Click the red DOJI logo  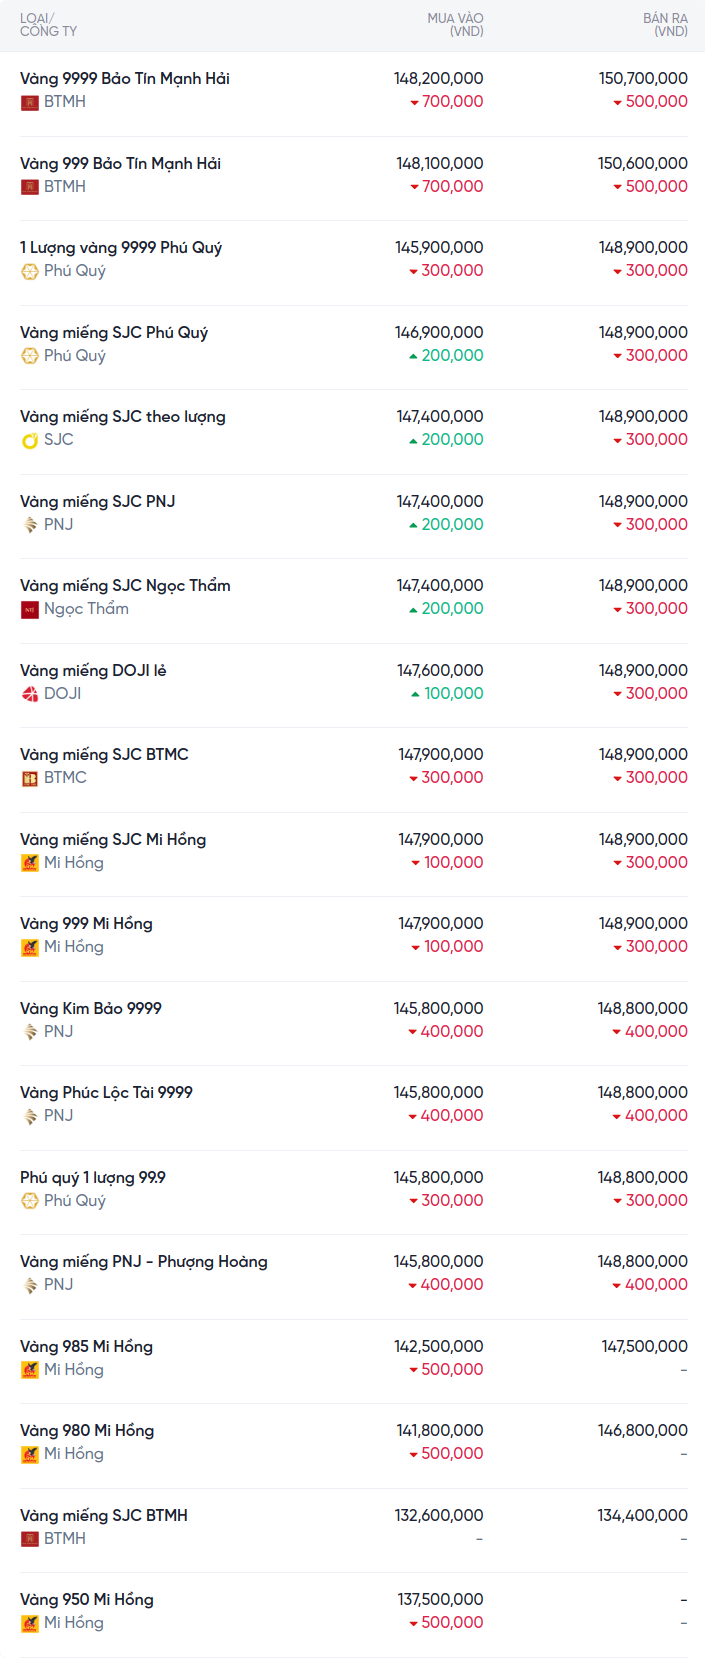coord(30,694)
